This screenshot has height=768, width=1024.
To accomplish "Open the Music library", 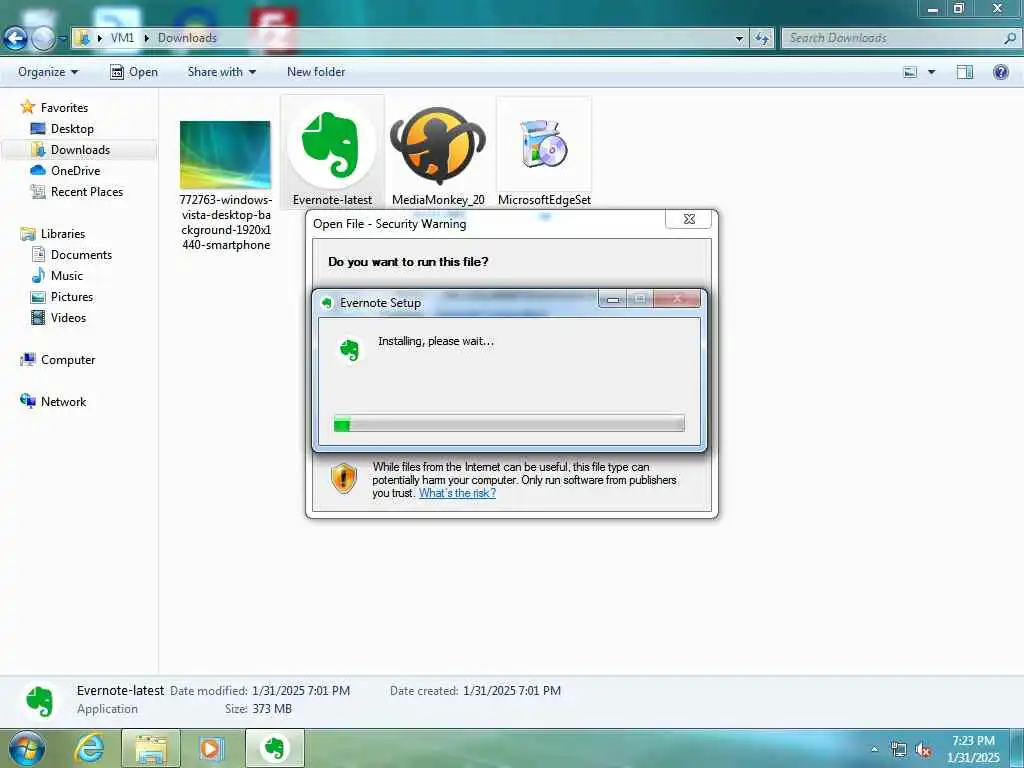I will coord(67,276).
